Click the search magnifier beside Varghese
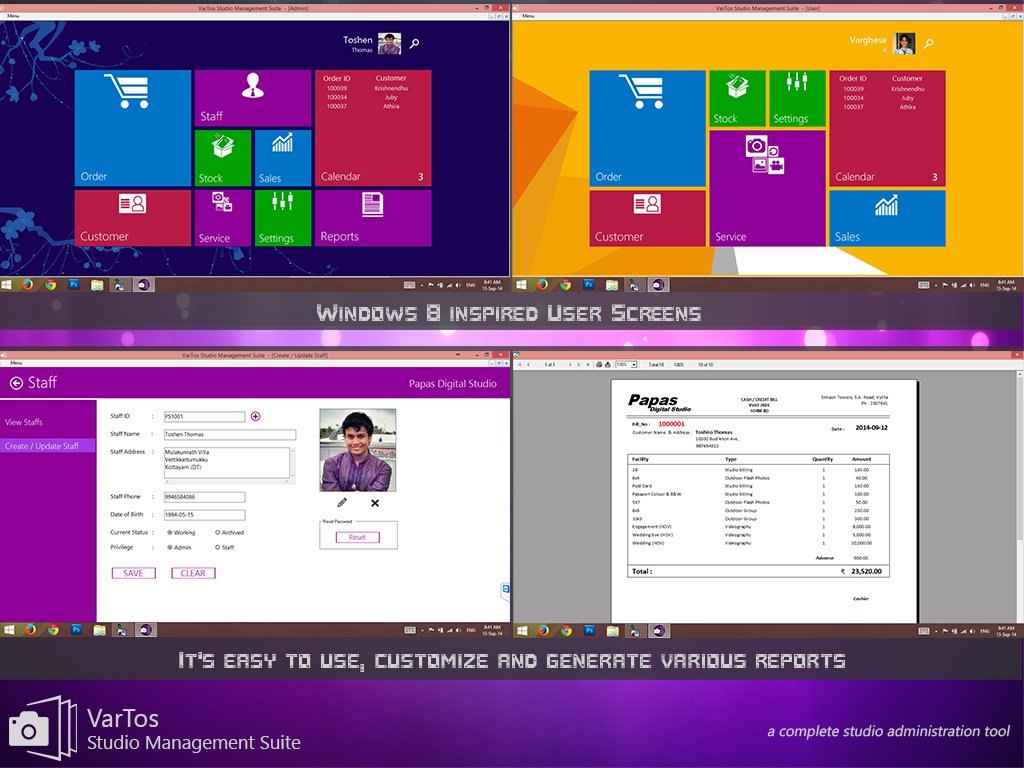The image size is (1024, 768). [929, 44]
